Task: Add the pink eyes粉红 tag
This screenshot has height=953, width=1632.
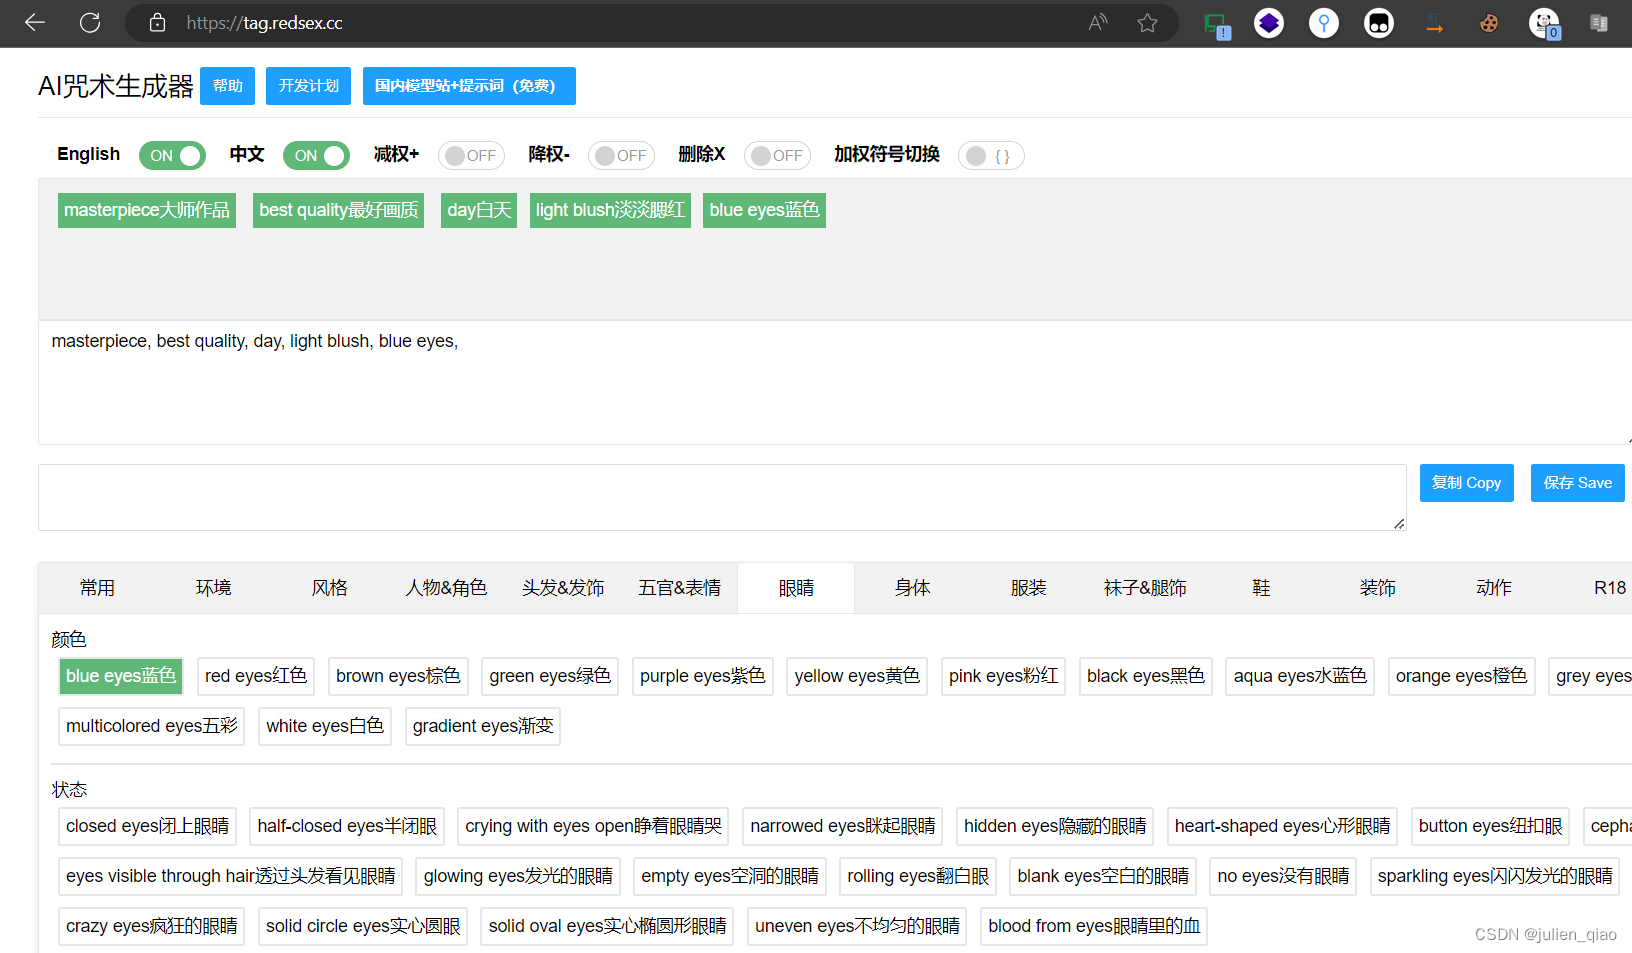Action: (1003, 676)
